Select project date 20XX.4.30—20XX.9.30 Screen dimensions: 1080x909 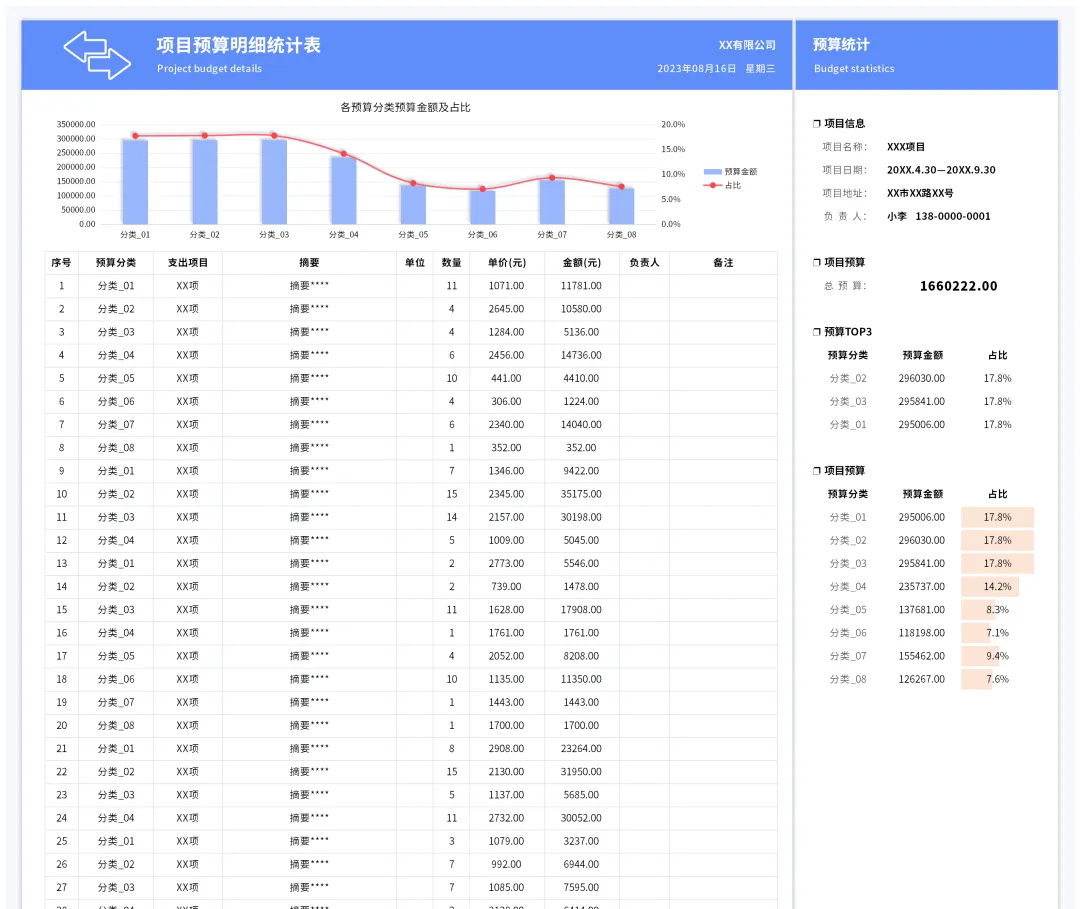pyautogui.click(x=941, y=170)
